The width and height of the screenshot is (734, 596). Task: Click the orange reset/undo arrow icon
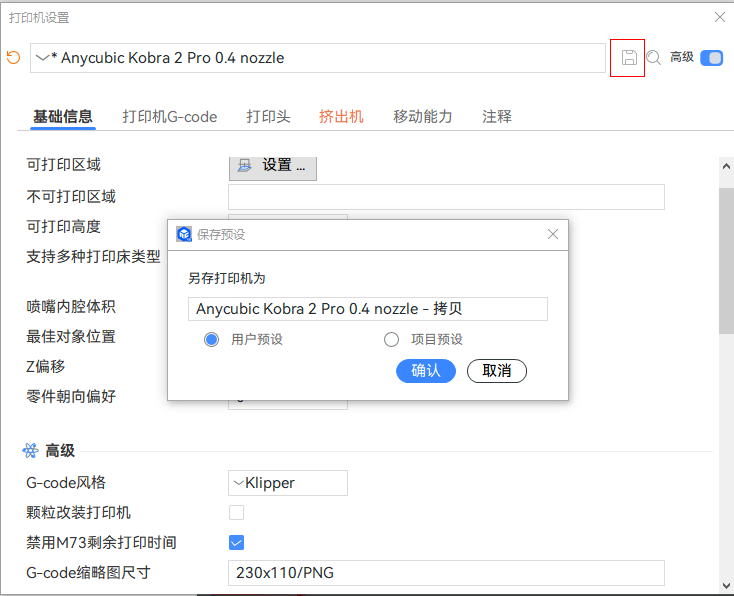(x=14, y=58)
